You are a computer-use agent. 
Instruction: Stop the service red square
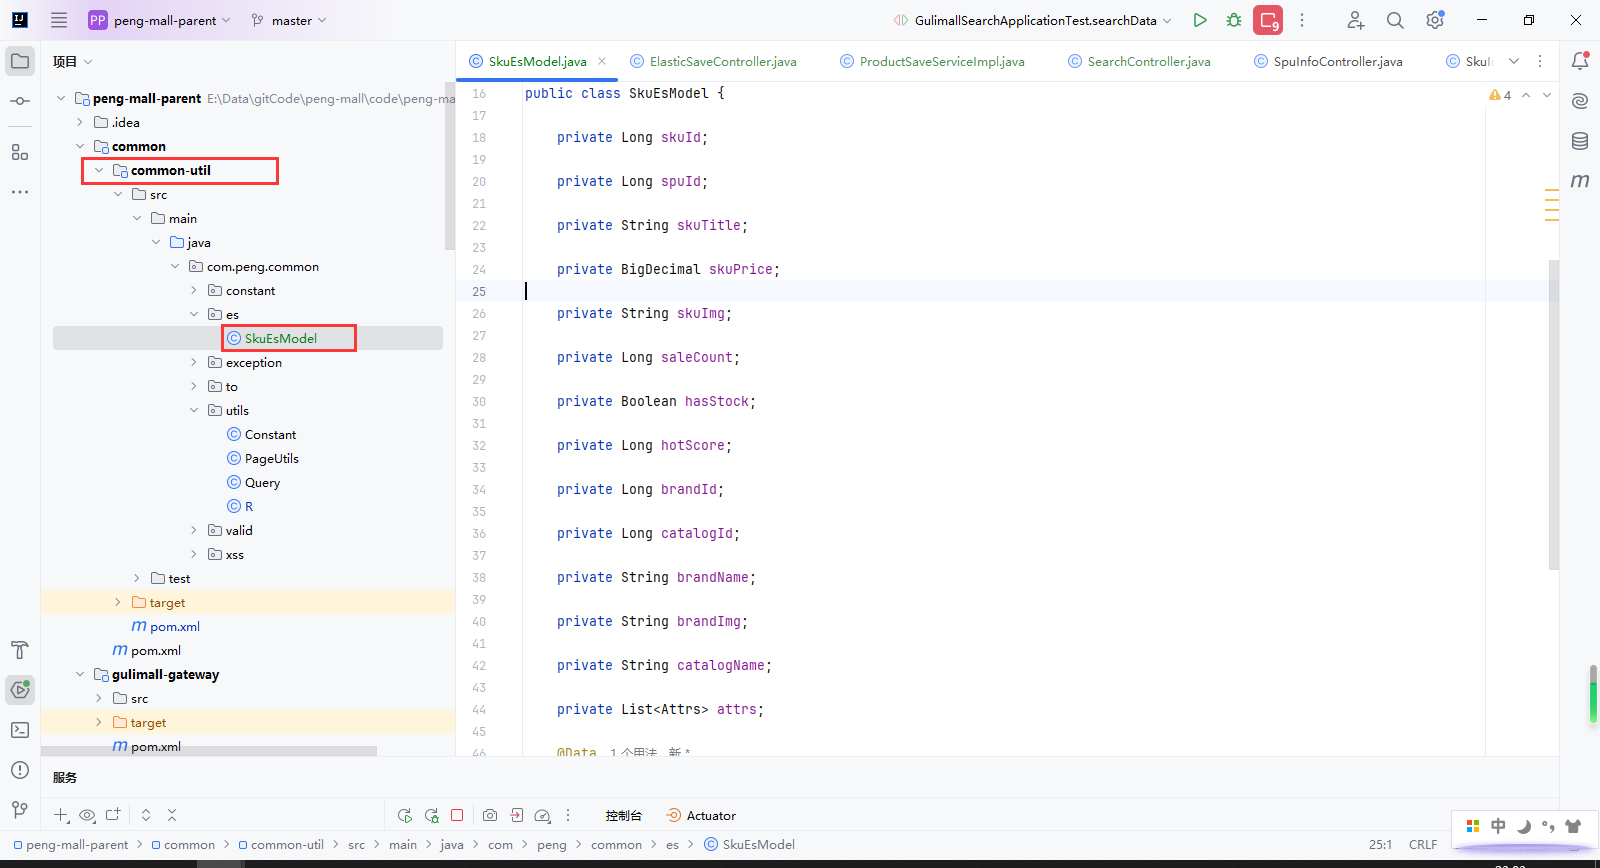[x=457, y=815]
